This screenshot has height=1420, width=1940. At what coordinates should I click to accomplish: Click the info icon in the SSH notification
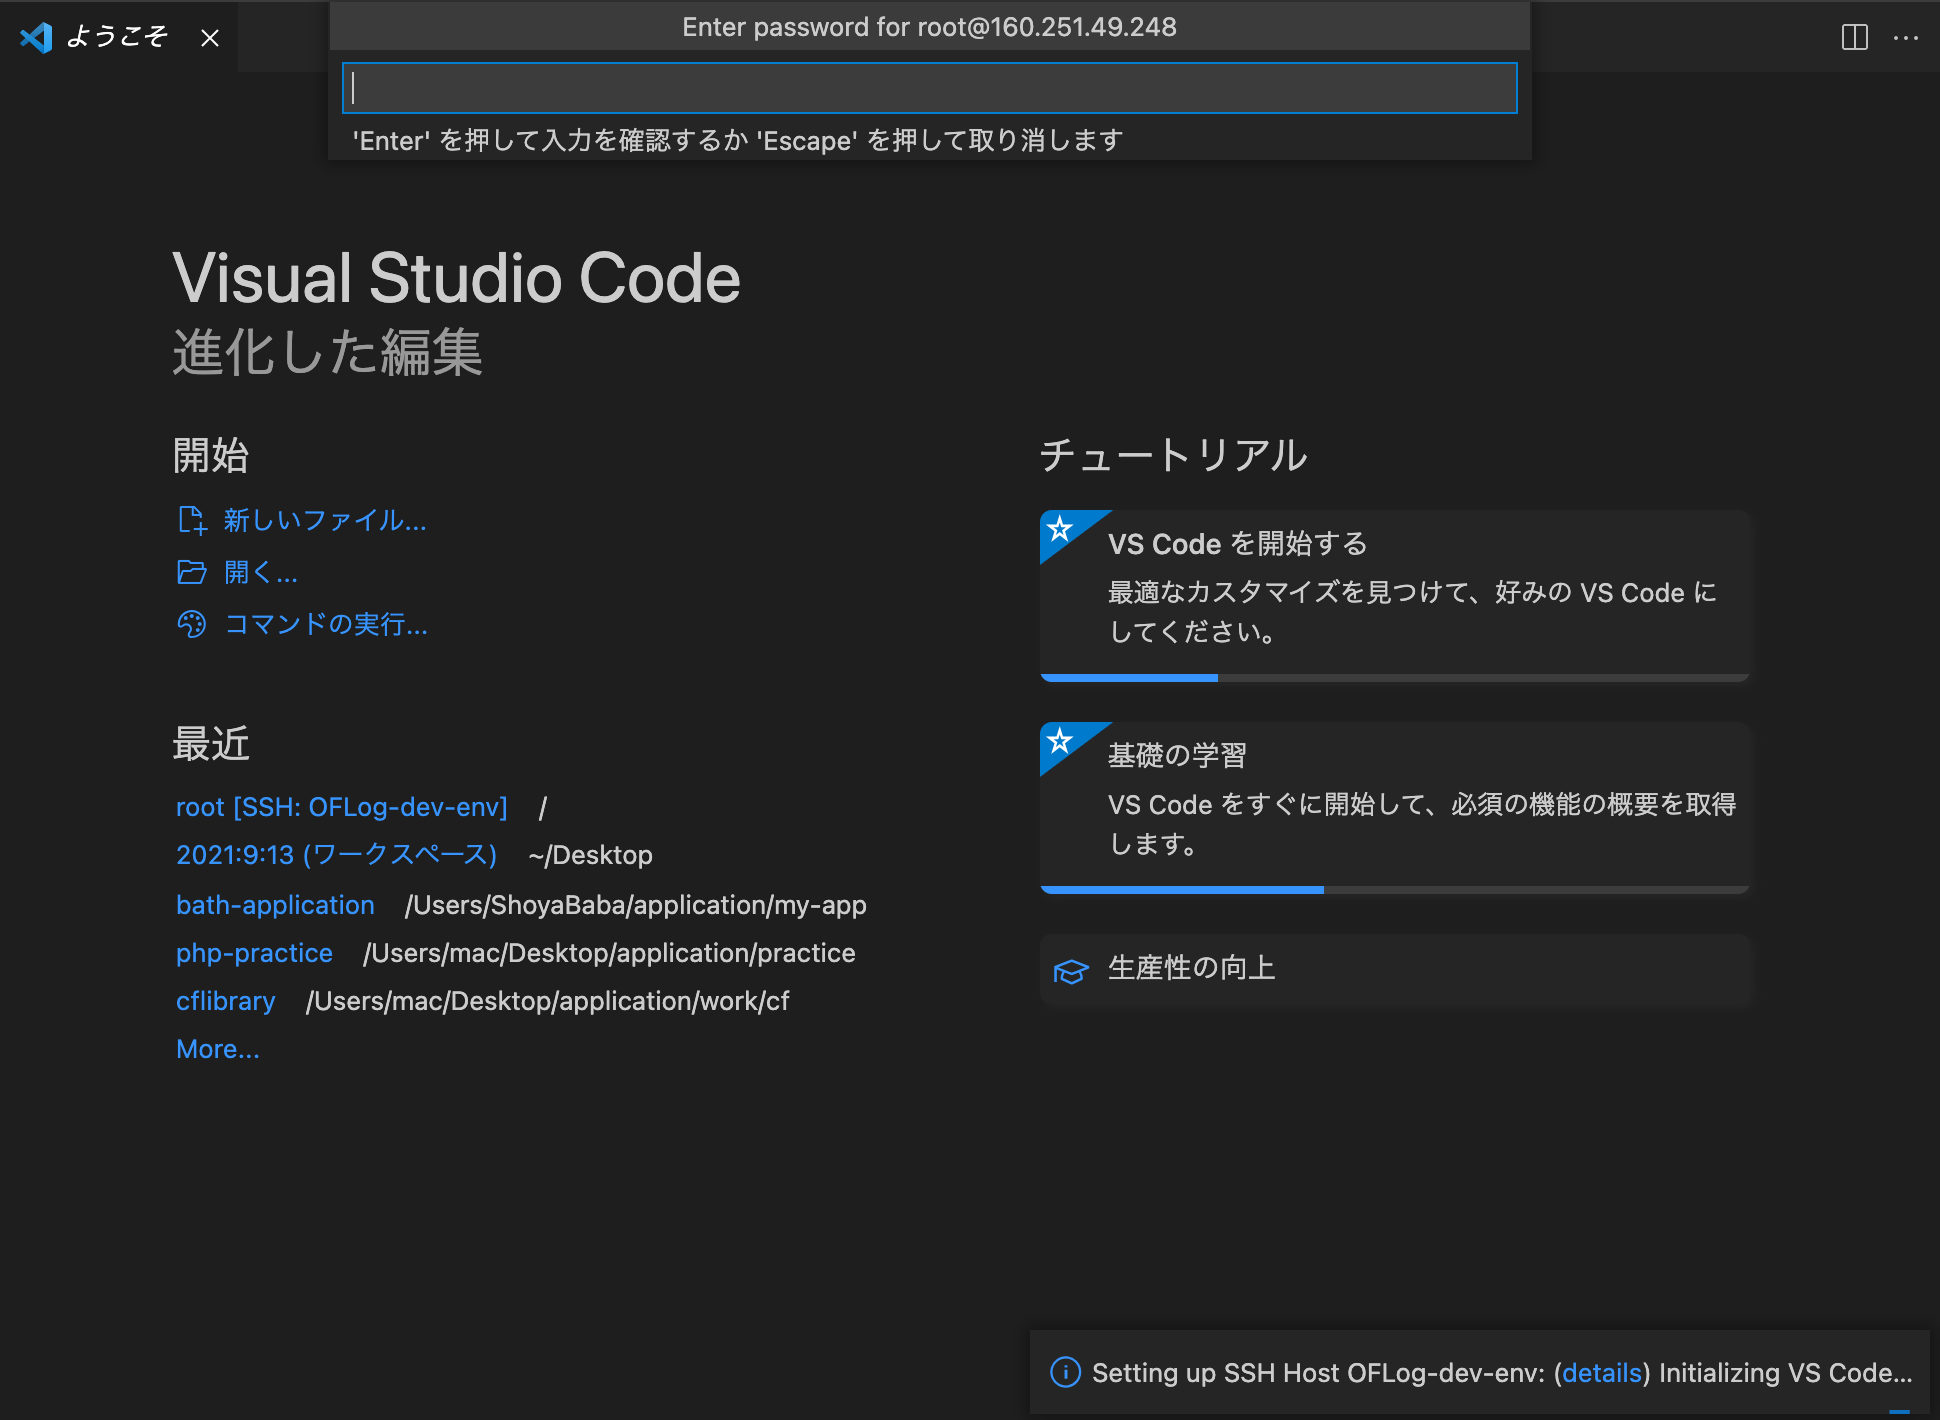[x=1066, y=1373]
